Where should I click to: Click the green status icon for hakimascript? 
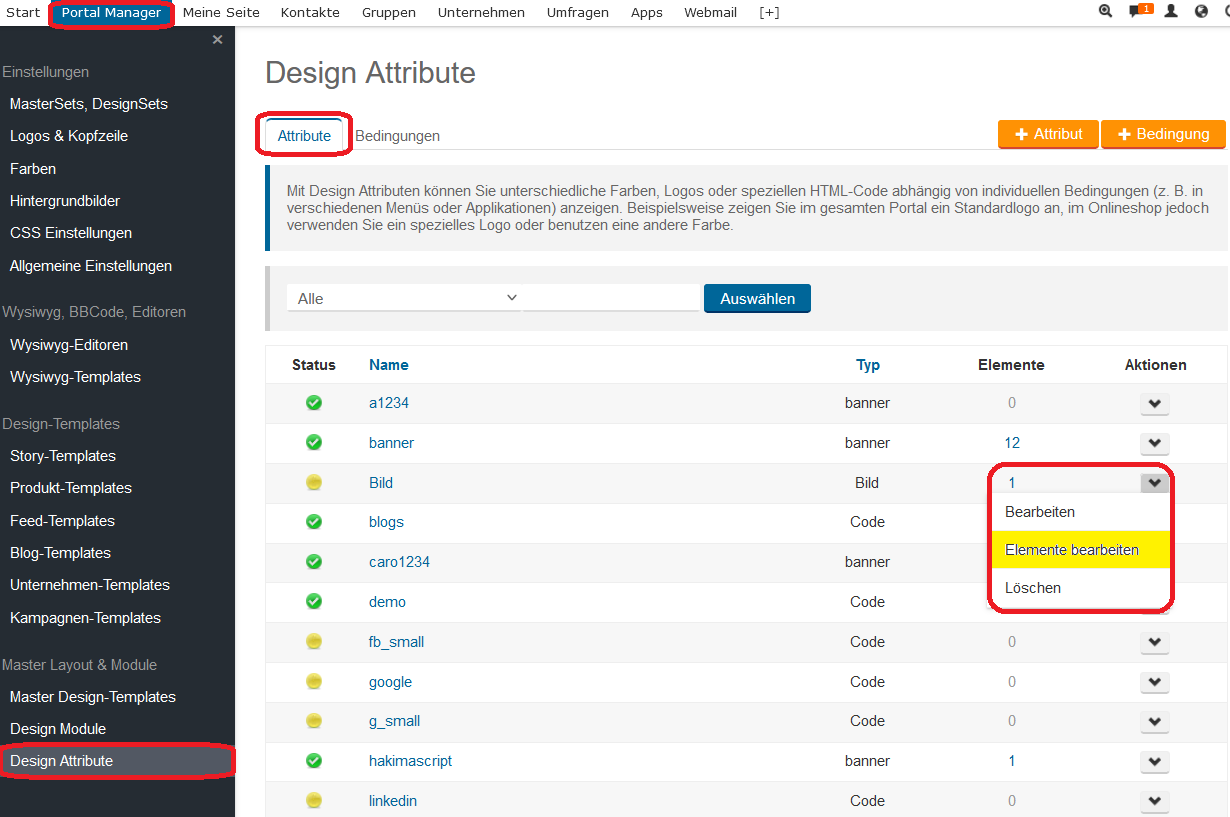click(314, 761)
